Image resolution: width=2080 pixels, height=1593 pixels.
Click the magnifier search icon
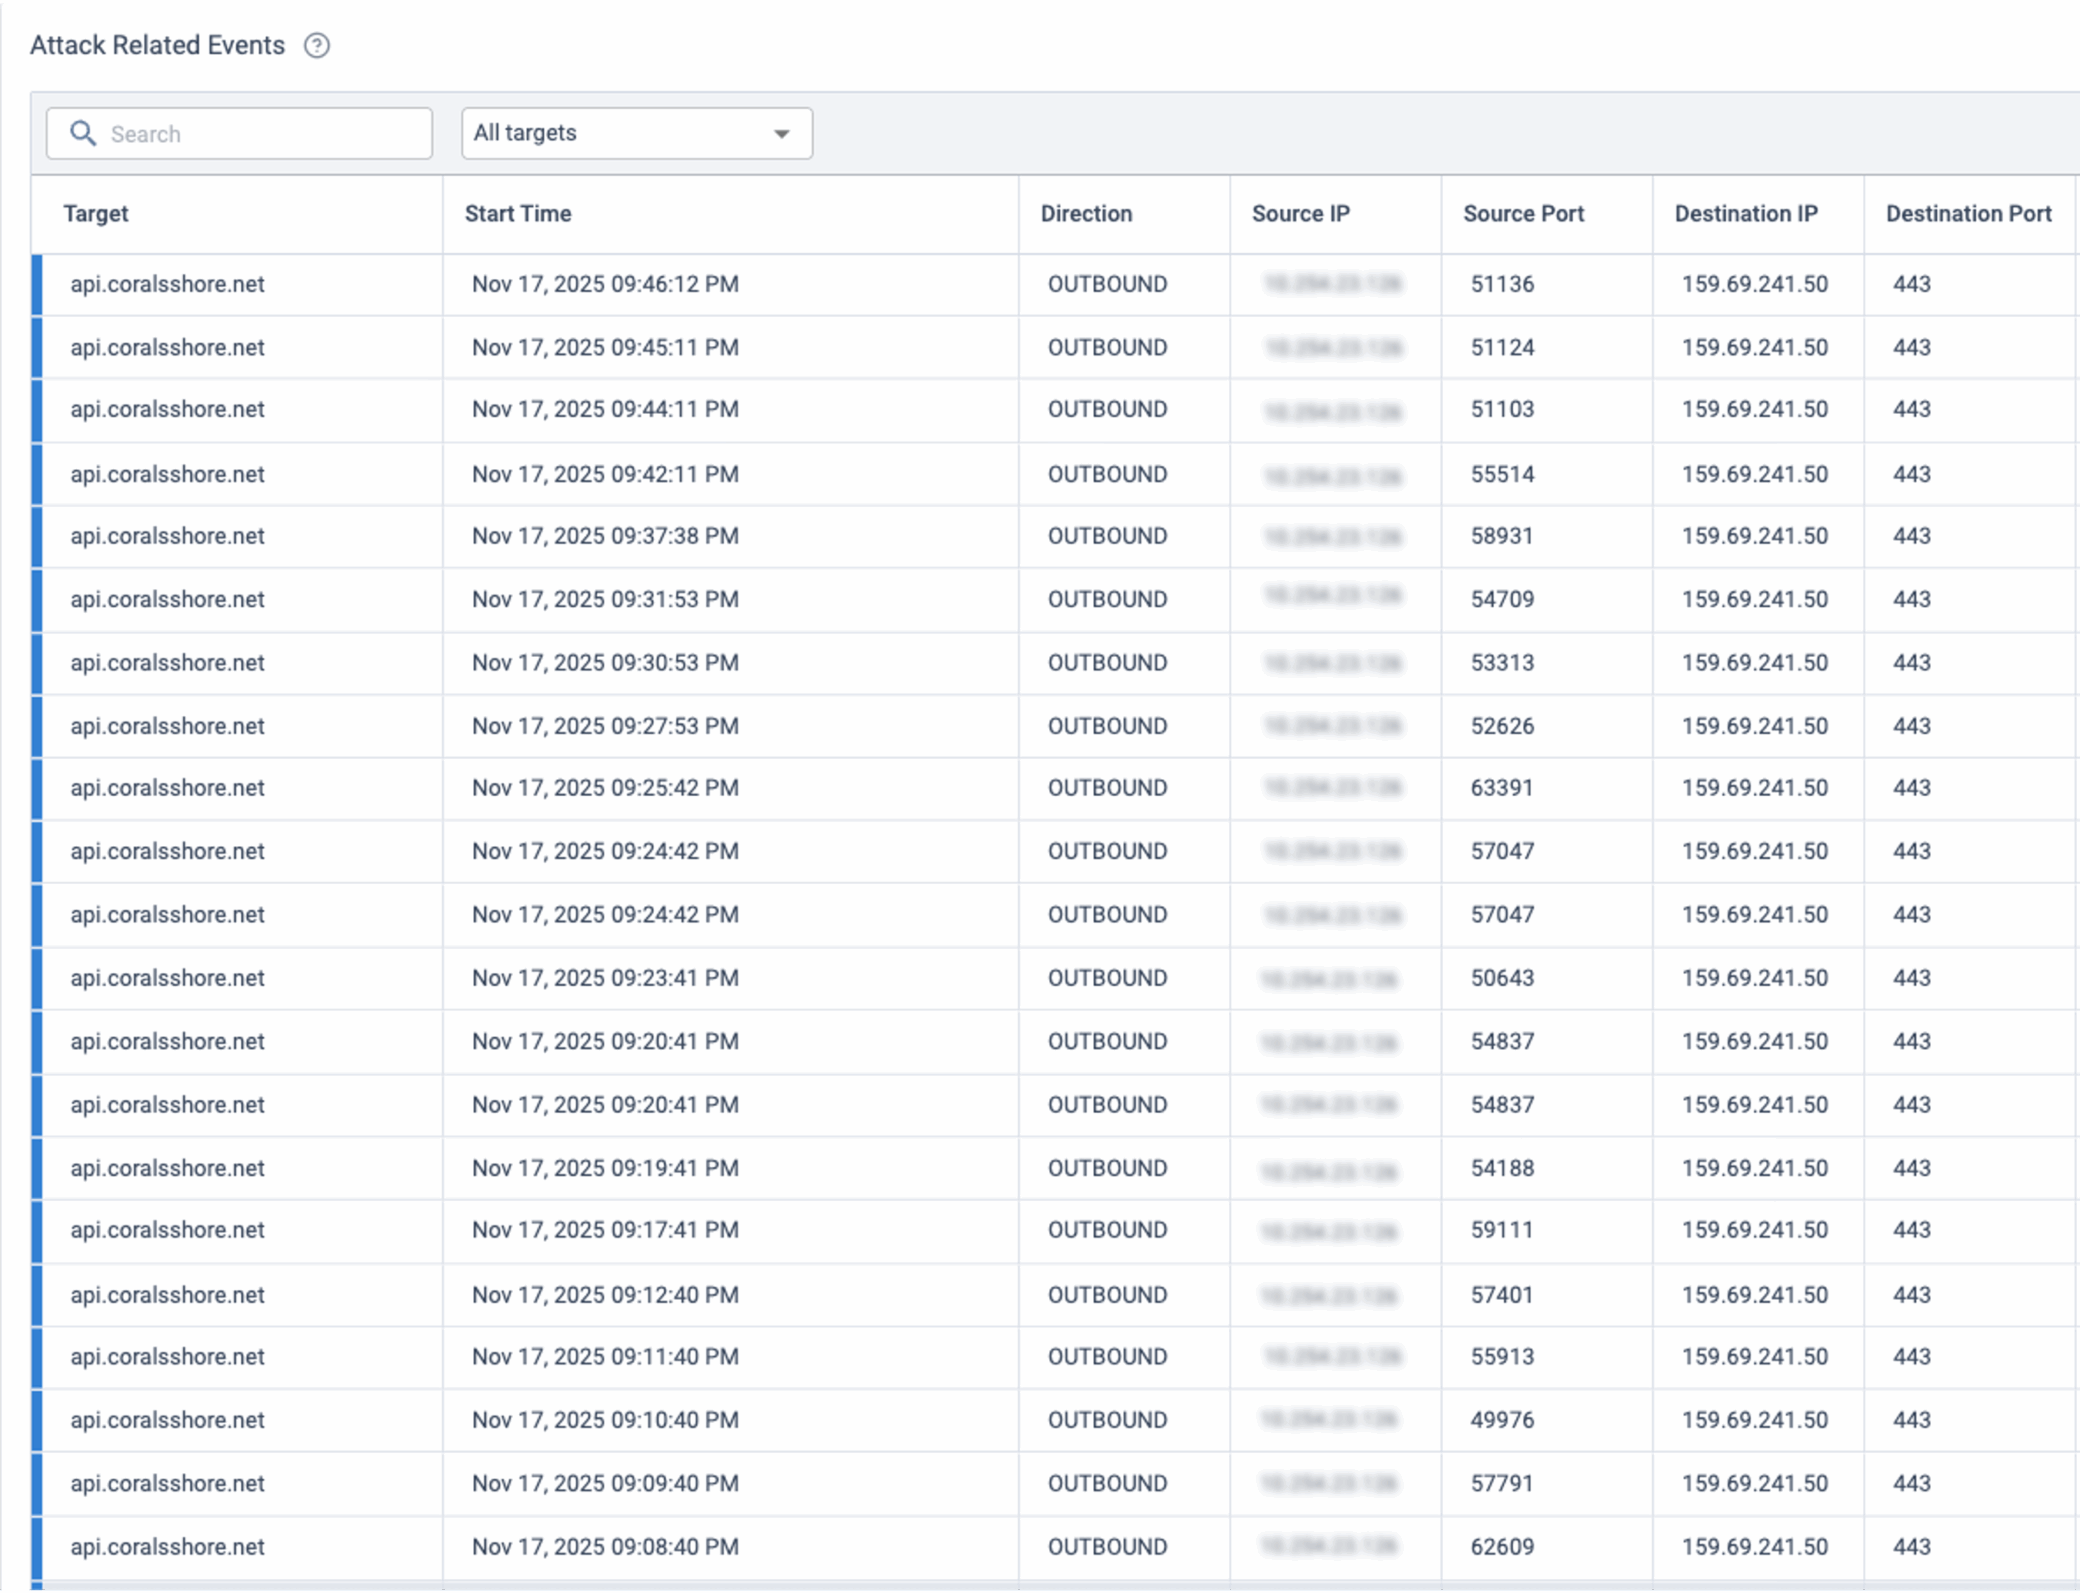[x=83, y=134]
